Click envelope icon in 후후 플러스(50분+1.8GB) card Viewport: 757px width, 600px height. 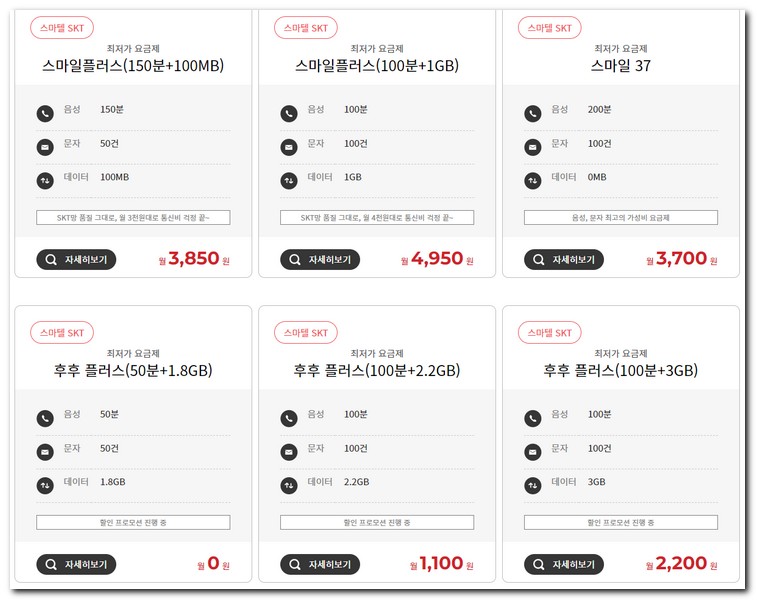[x=45, y=452]
